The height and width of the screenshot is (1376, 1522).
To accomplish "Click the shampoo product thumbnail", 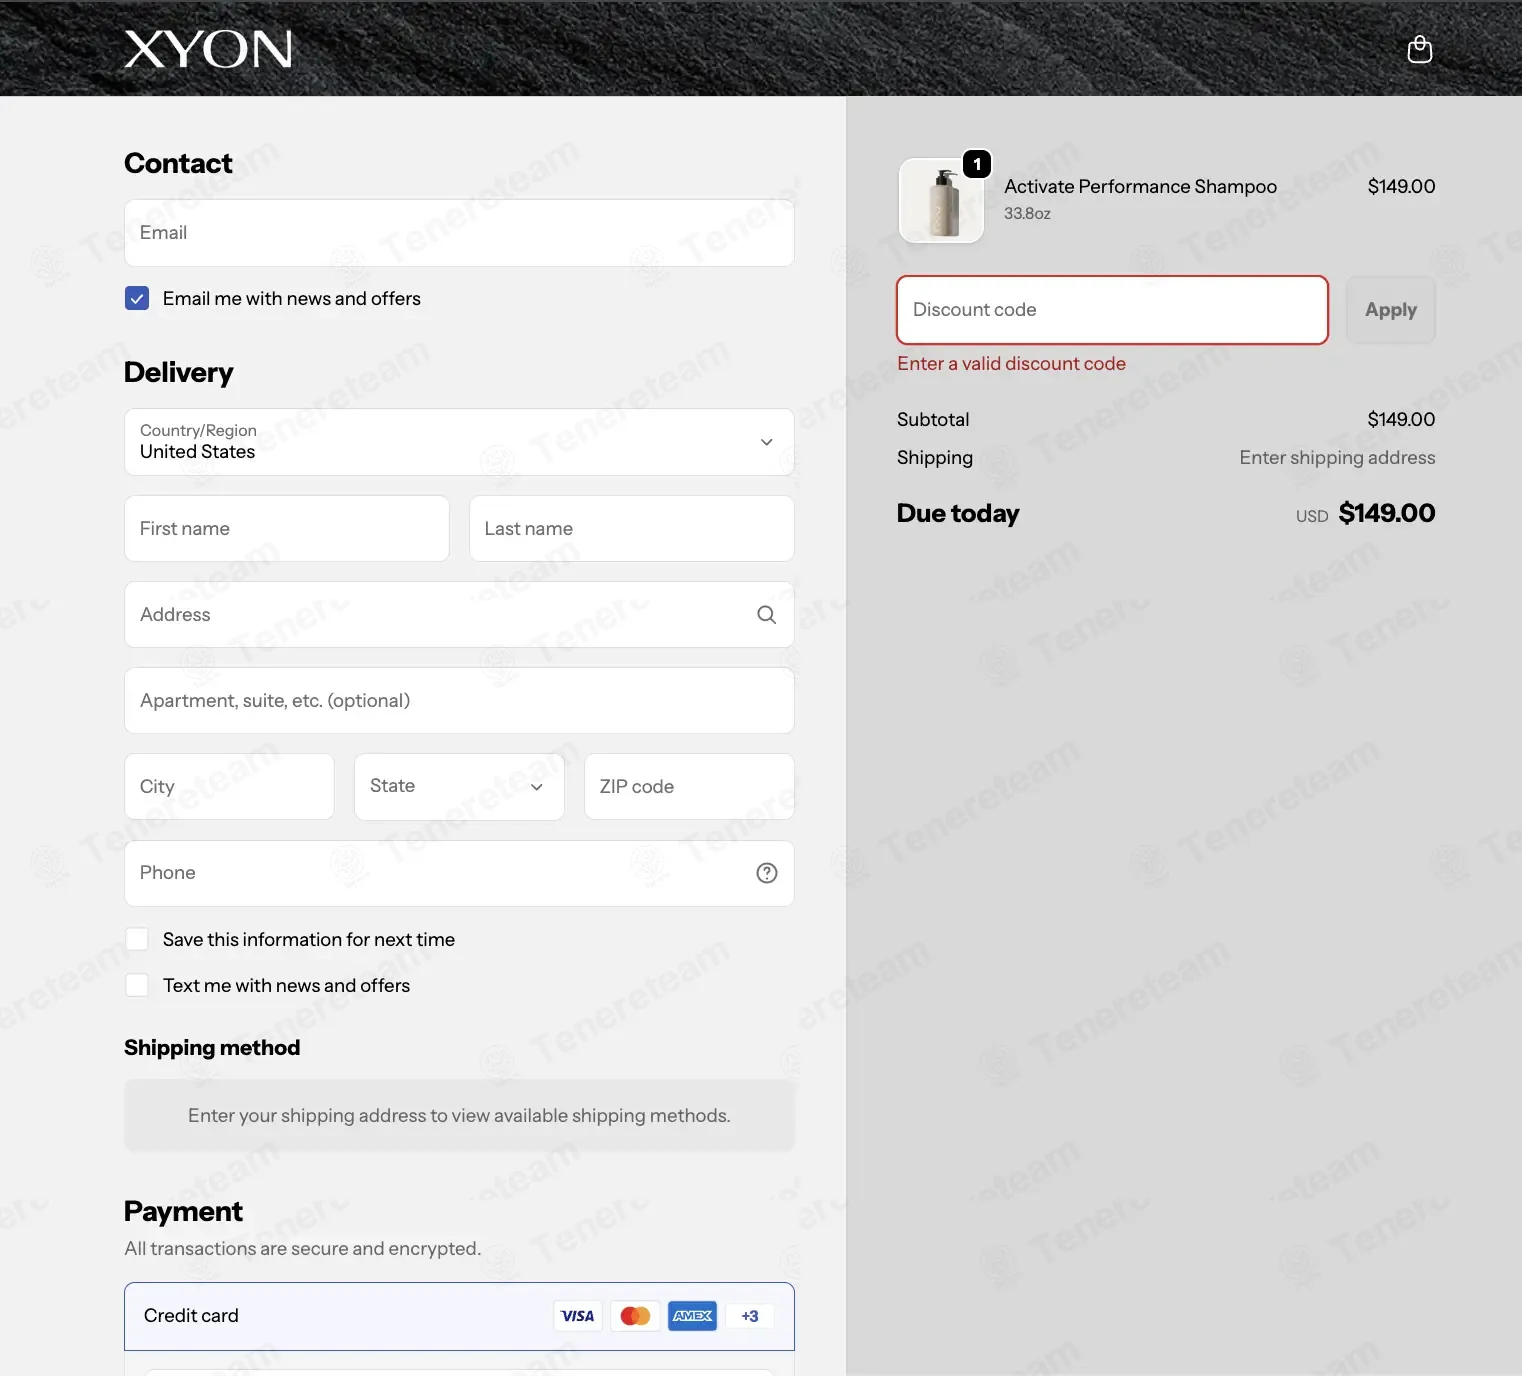I will click(x=941, y=201).
